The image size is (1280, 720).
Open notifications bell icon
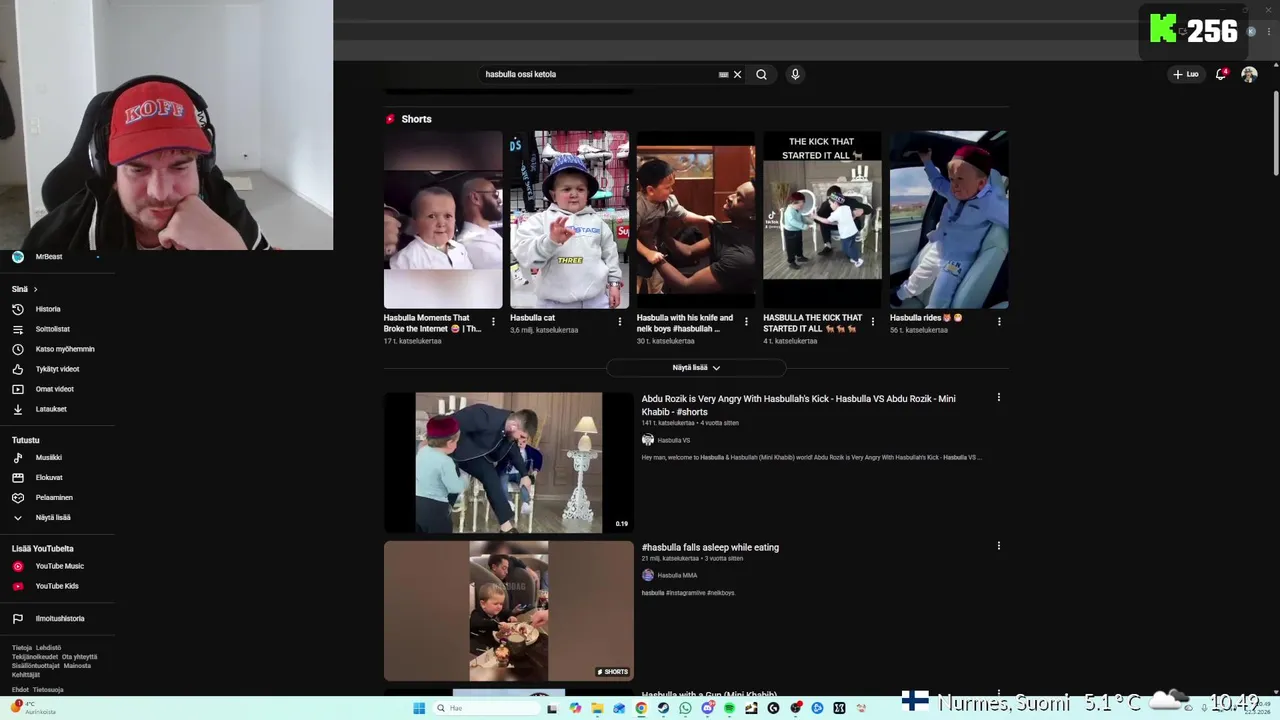[1220, 74]
